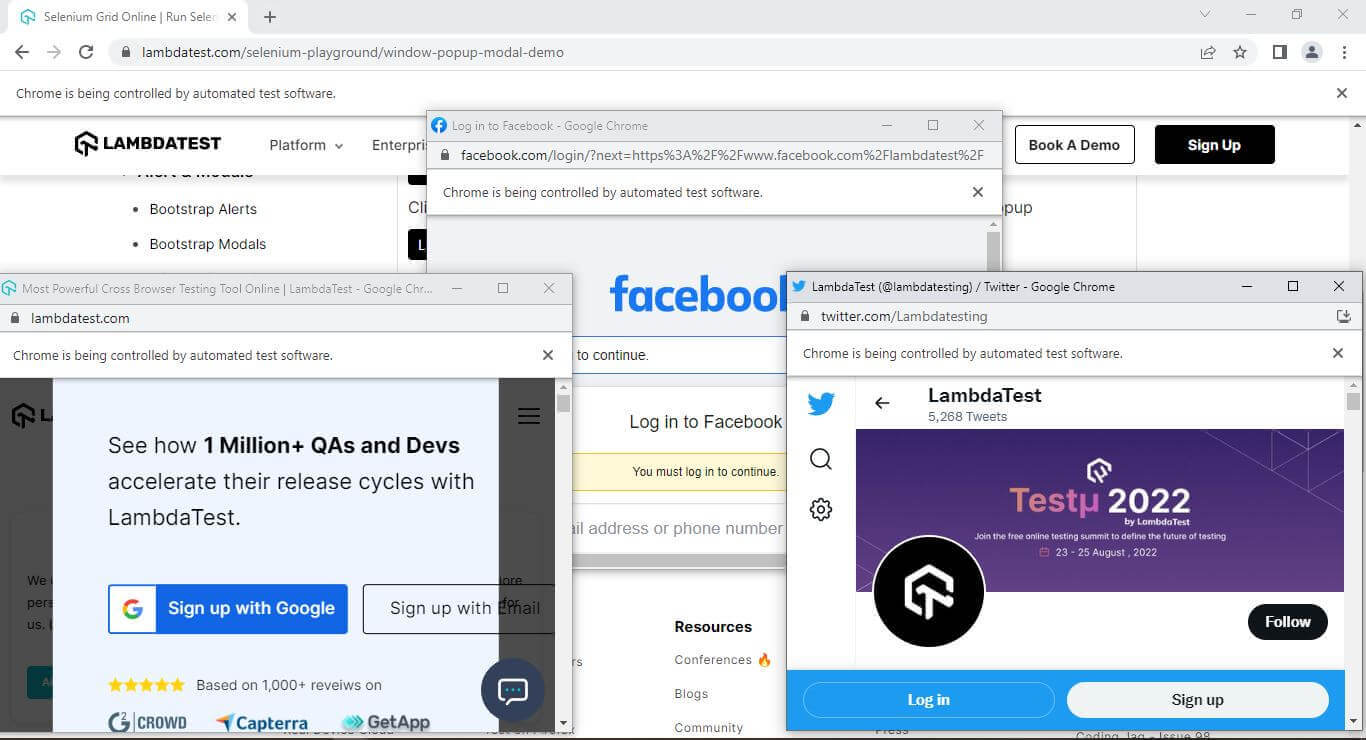Click the Twitter bird home icon
Screen dimensions: 1366x740
(821, 403)
